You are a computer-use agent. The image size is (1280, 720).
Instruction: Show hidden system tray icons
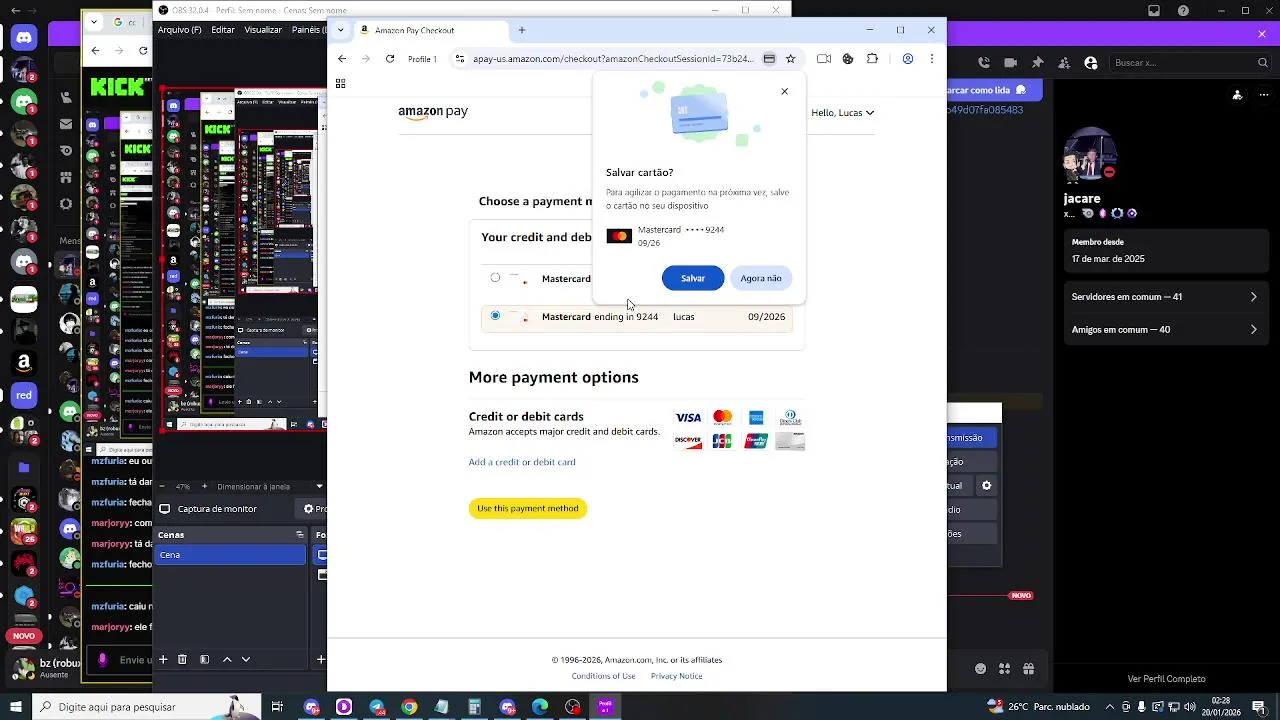pos(1109,707)
